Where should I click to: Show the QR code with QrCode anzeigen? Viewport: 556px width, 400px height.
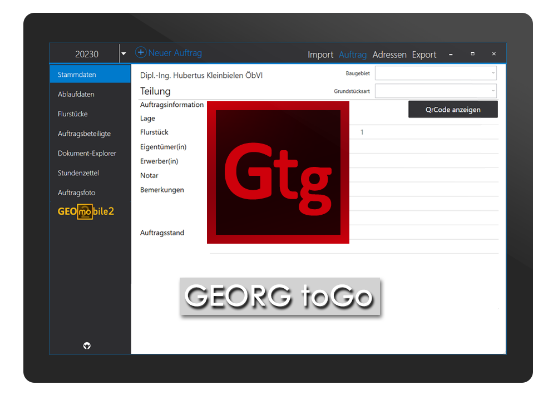tap(453, 110)
